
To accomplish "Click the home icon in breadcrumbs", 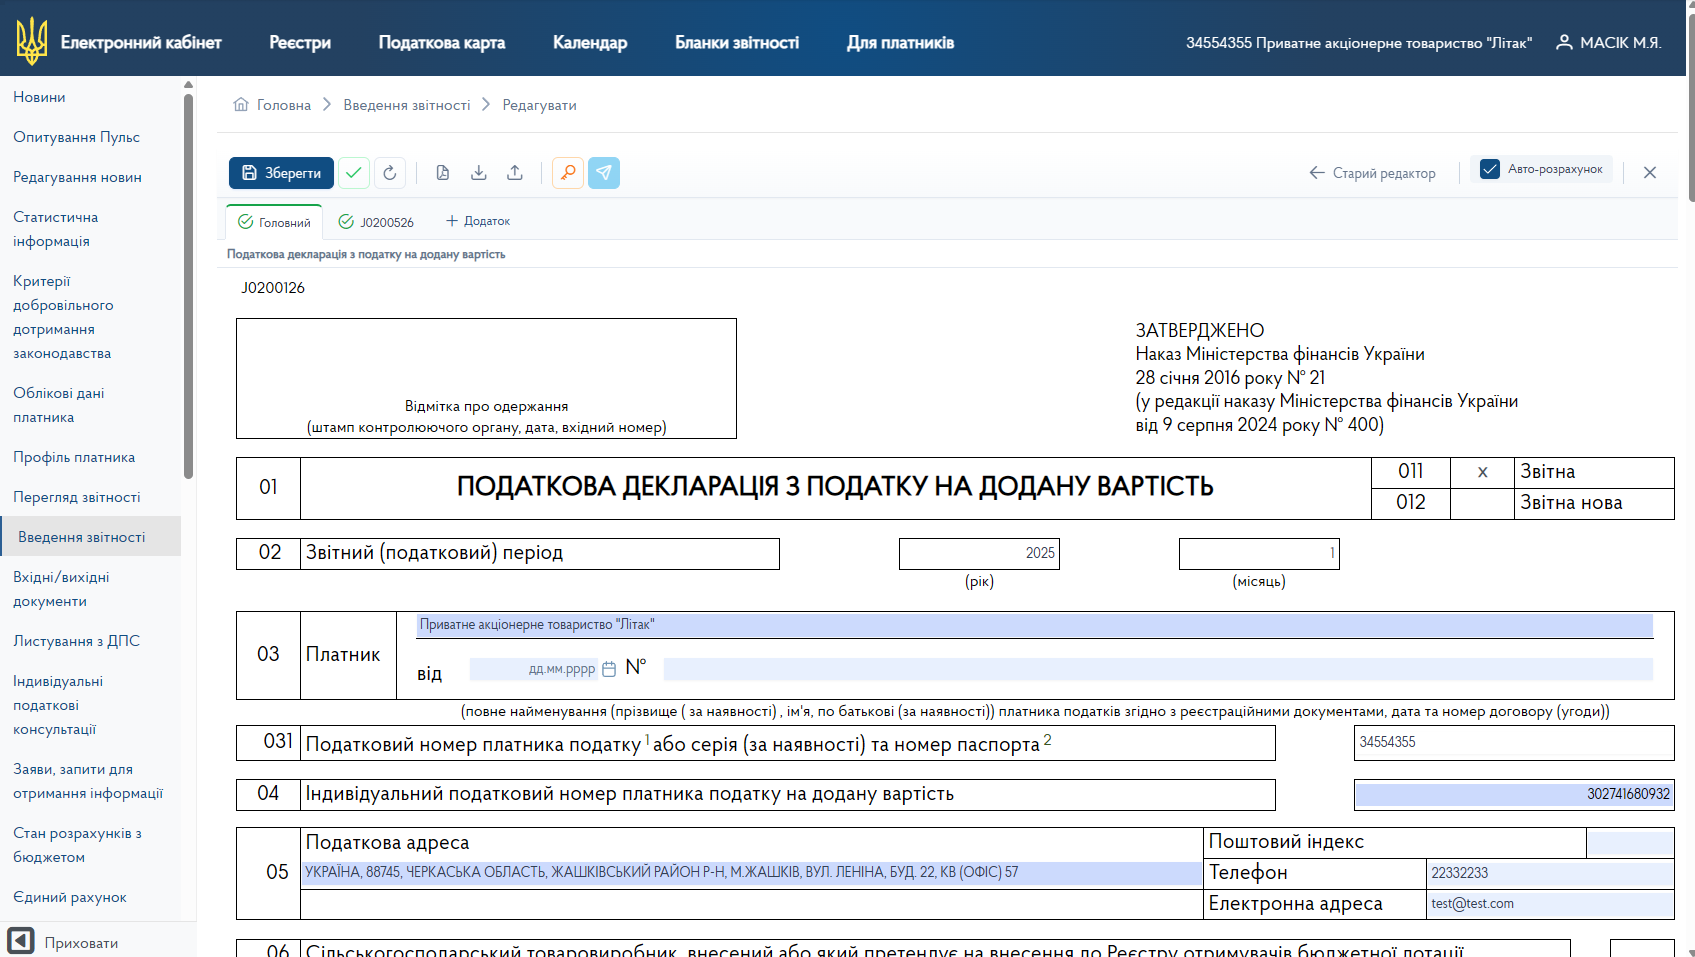I will tap(241, 104).
